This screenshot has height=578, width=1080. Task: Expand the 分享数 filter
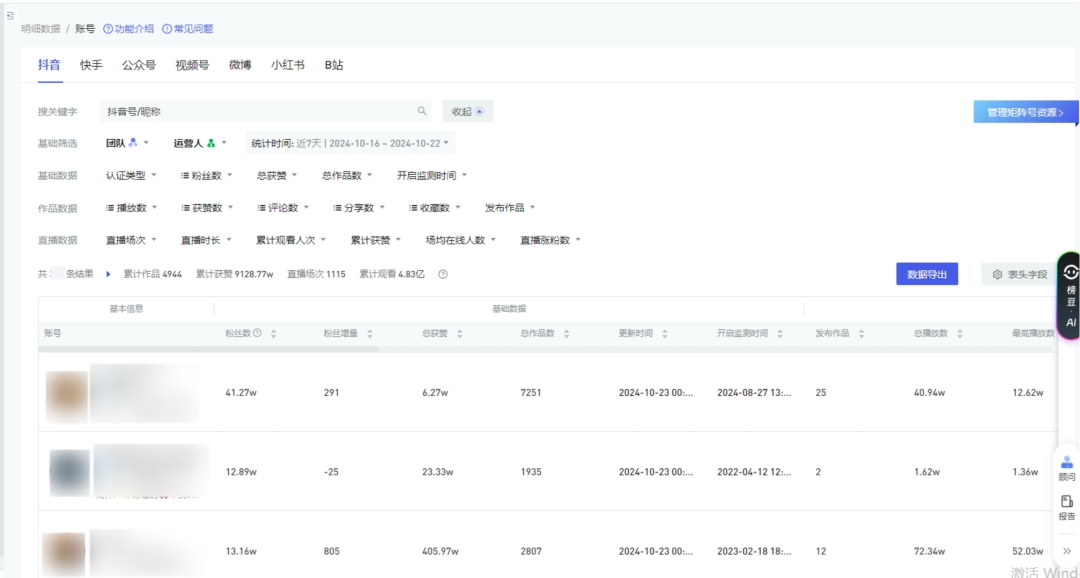[359, 208]
